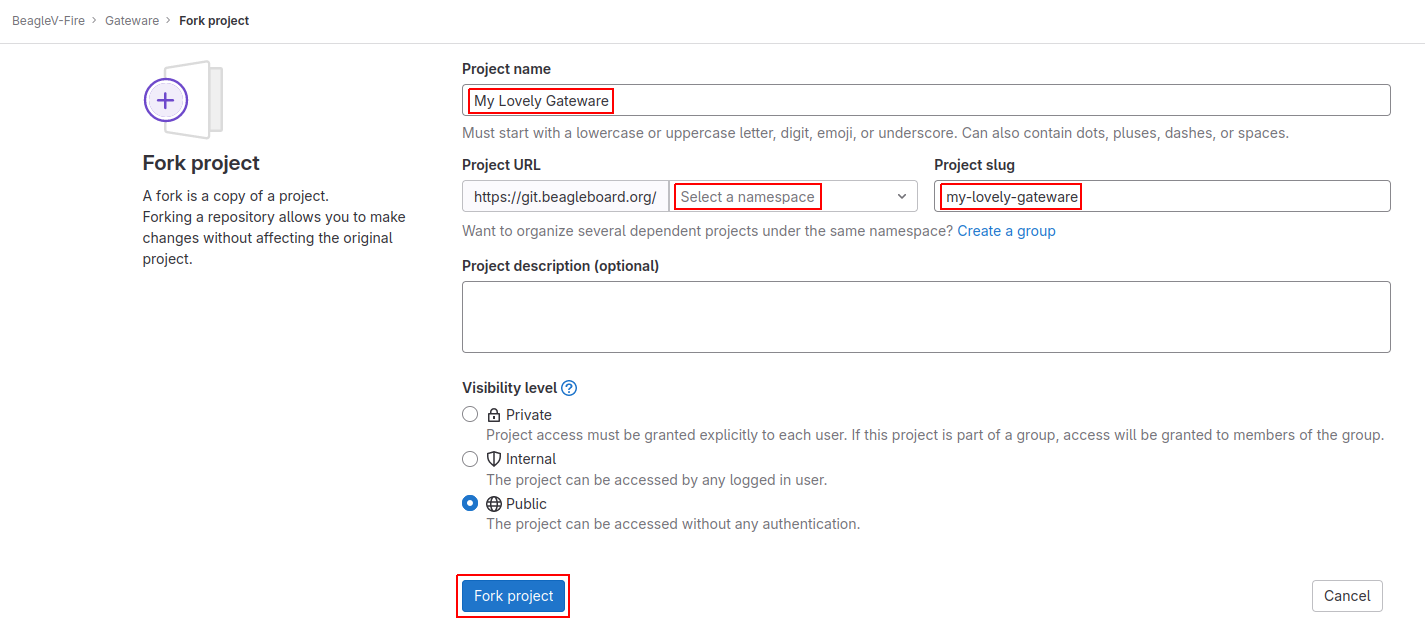
Task: Click the git.beagleboard.org URL prefix box
Action: 565,197
